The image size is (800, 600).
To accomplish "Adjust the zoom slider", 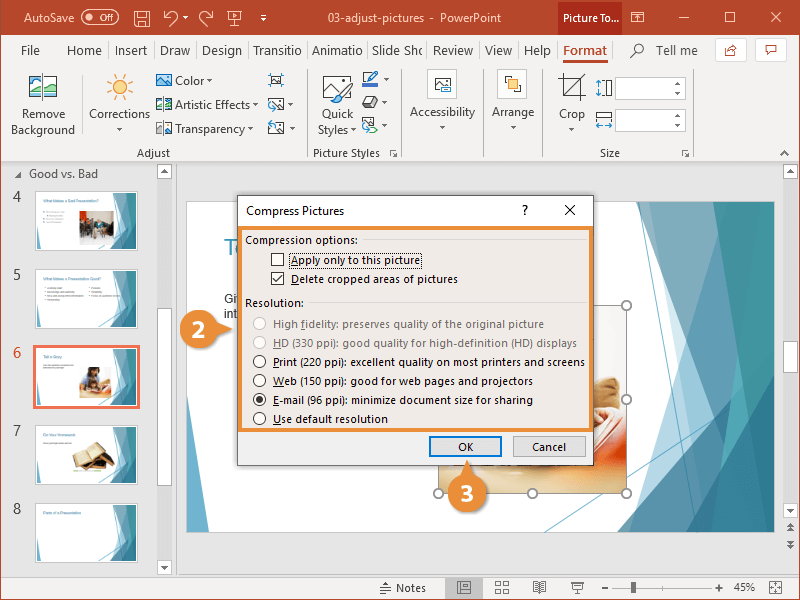I will click(x=634, y=588).
